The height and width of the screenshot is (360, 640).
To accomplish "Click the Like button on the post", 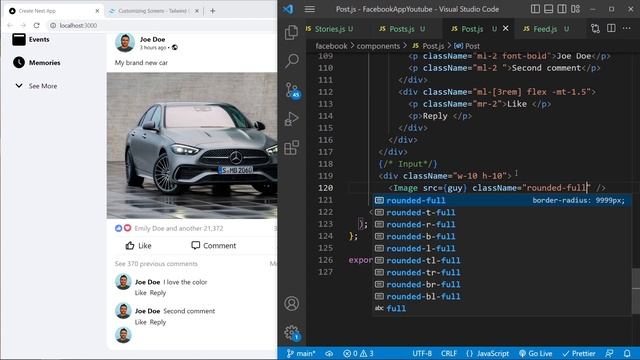I will click(x=138, y=245).
